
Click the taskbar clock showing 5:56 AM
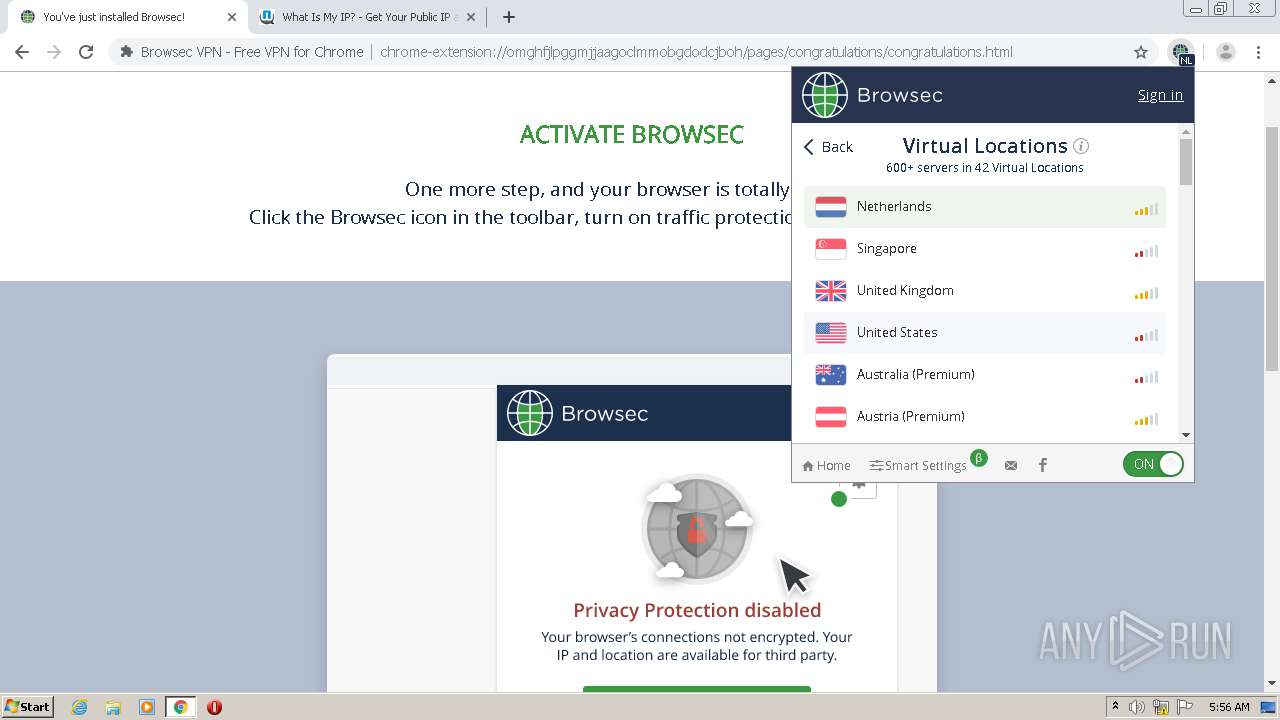pos(1229,707)
